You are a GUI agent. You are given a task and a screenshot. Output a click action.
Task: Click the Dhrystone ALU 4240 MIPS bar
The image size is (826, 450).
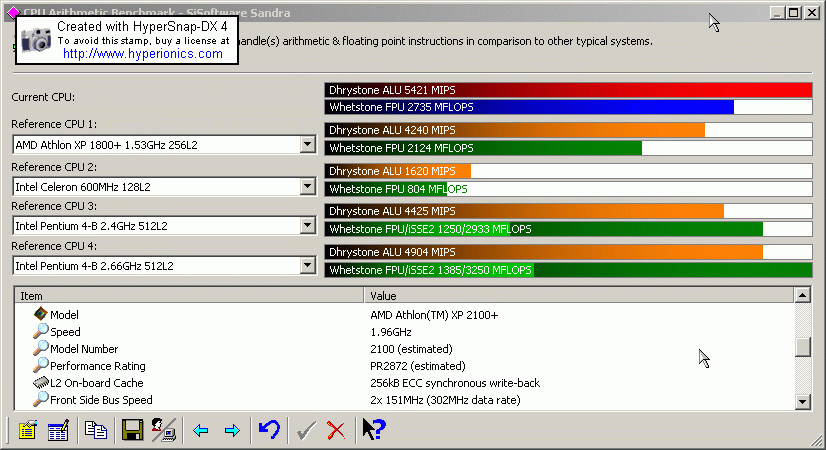[x=568, y=130]
